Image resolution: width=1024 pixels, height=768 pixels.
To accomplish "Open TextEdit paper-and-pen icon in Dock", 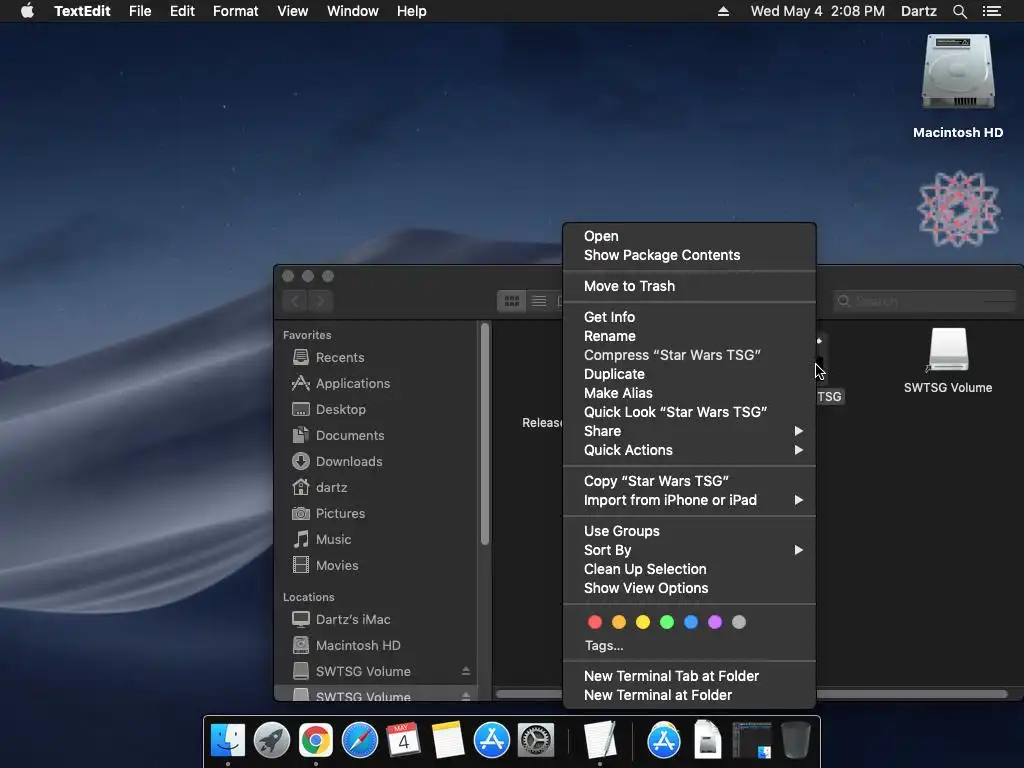I will [x=600, y=741].
